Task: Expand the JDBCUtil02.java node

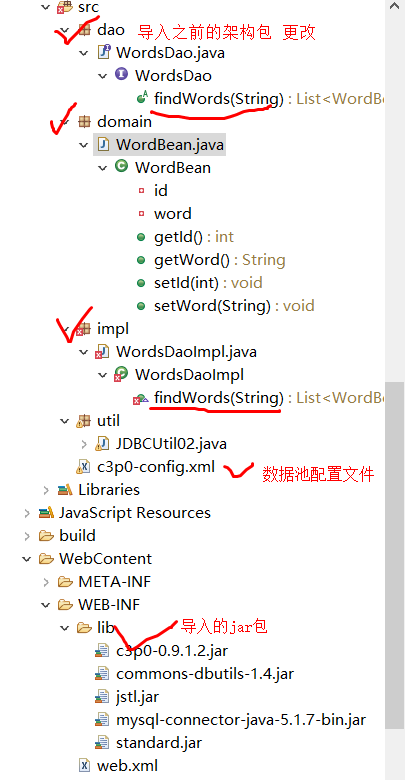Action: (x=84, y=443)
